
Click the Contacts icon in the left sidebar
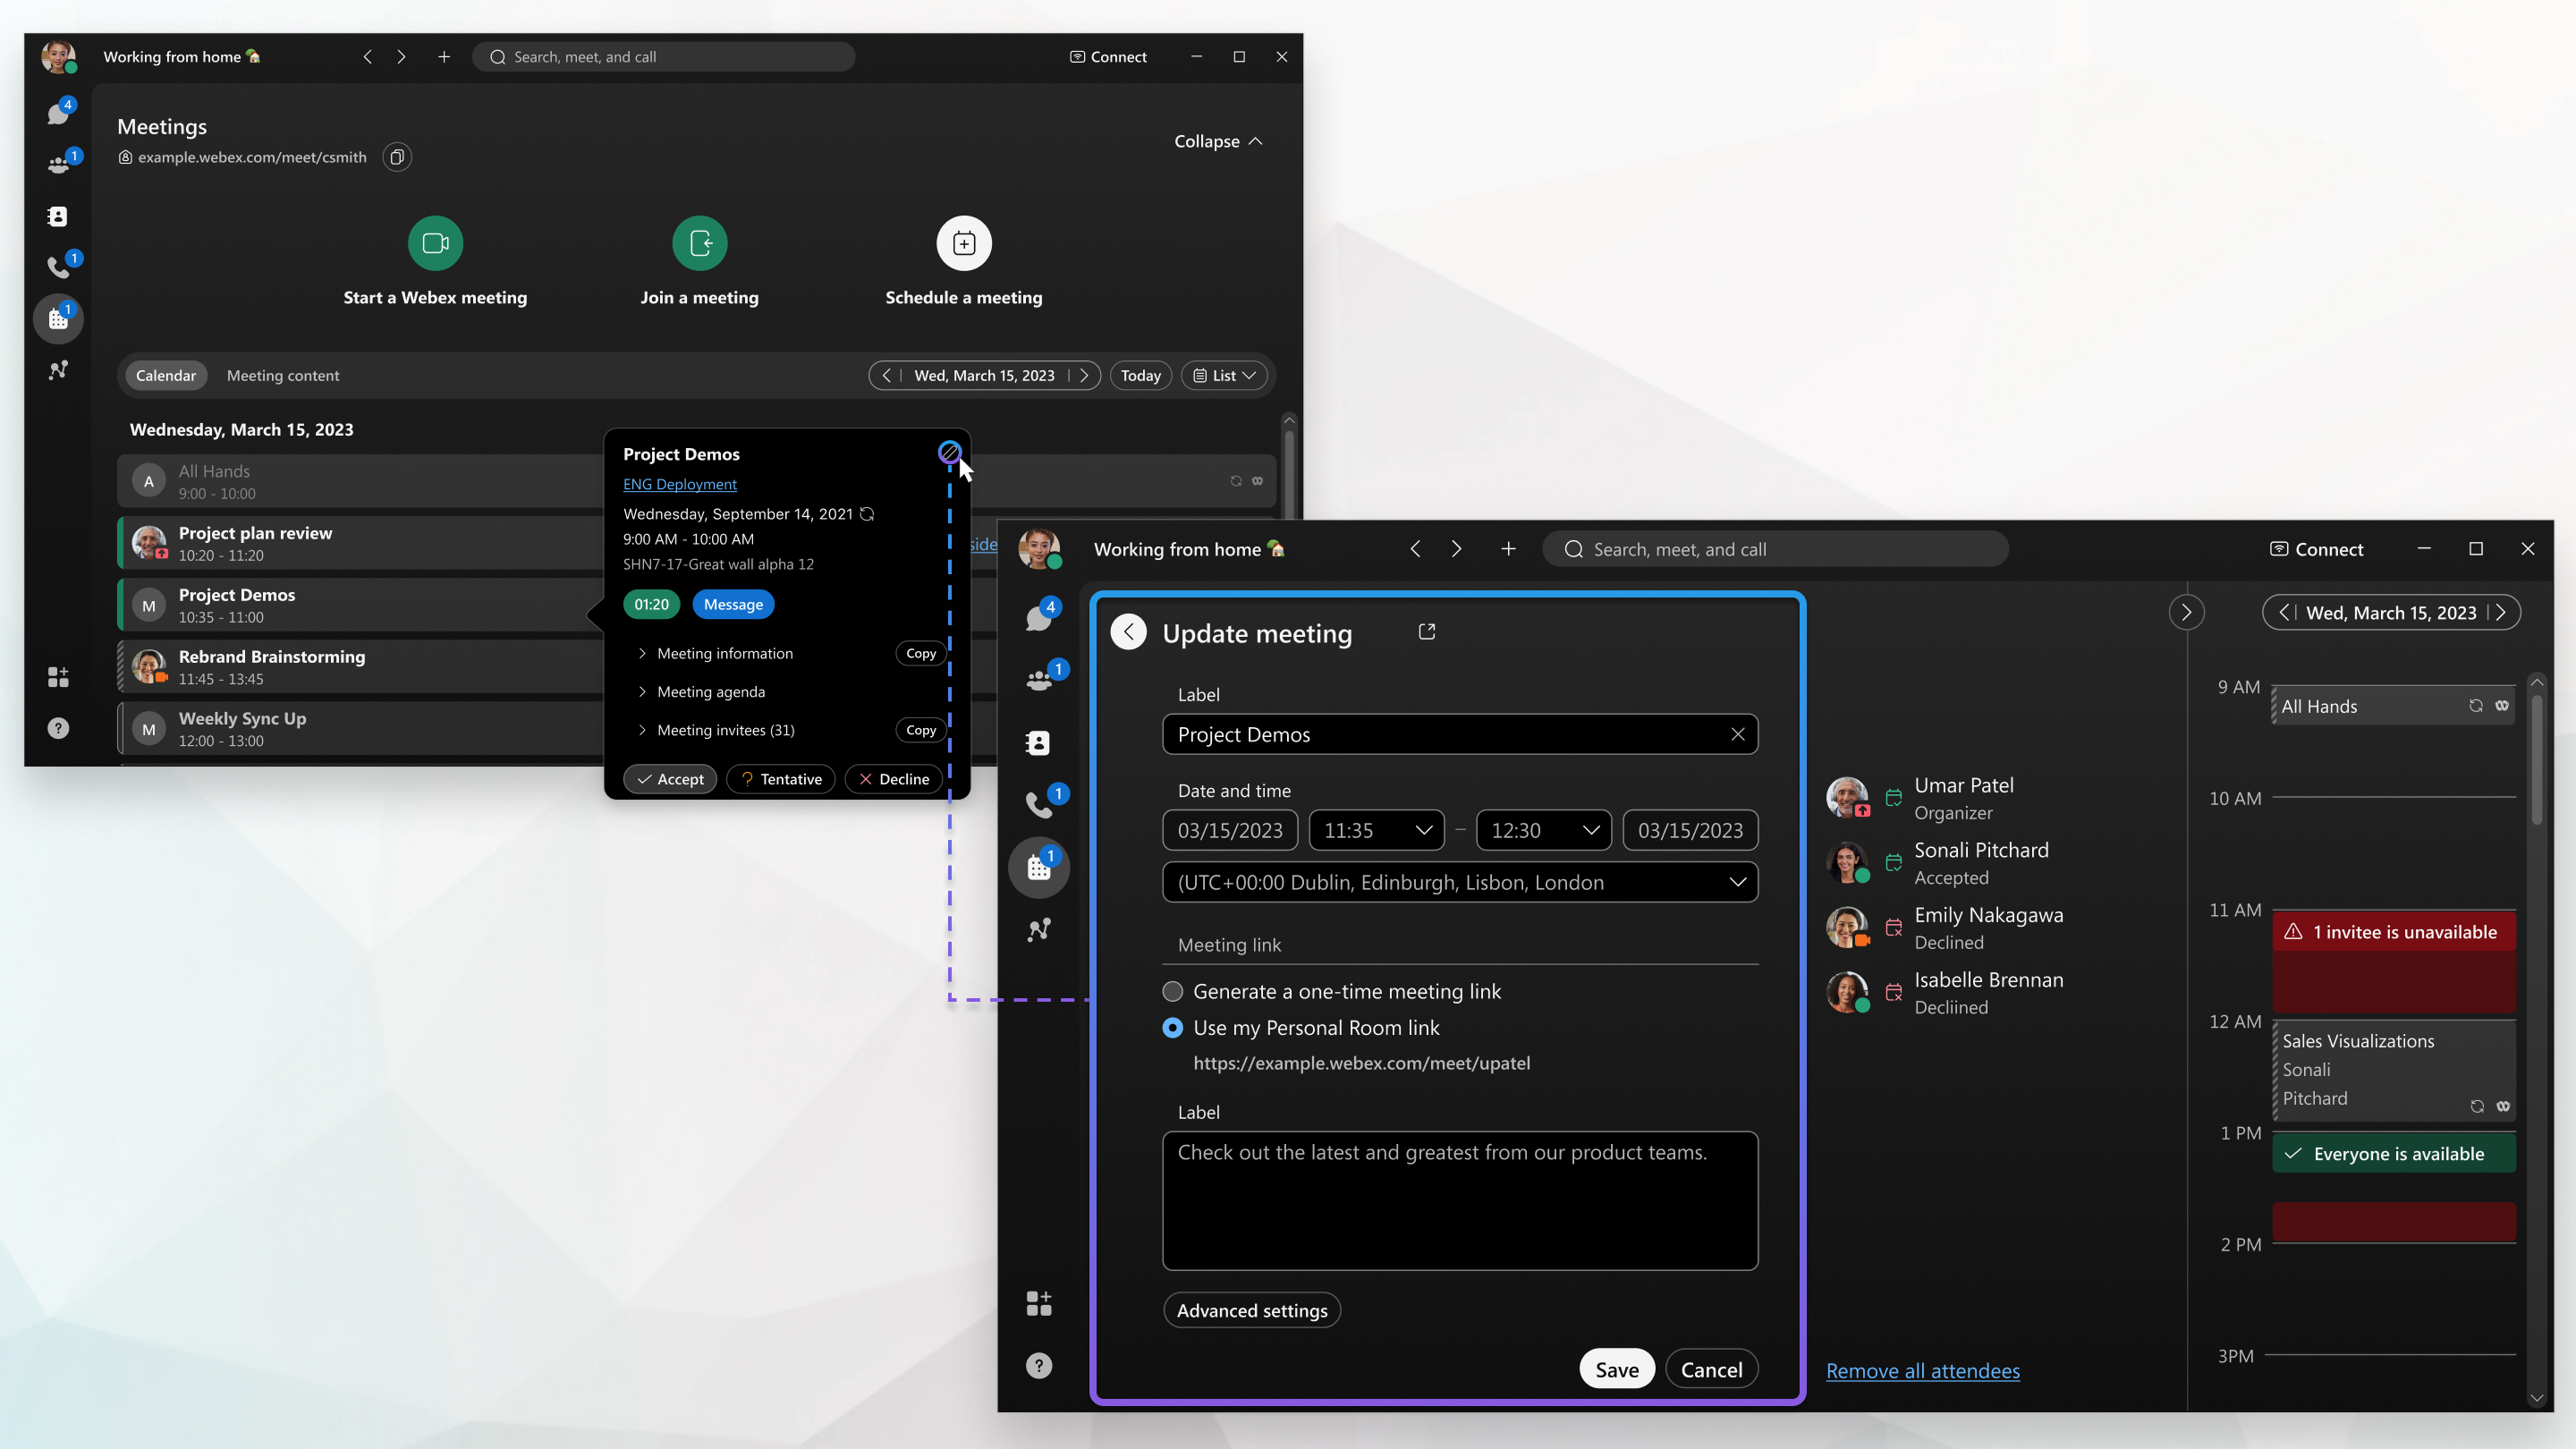(x=56, y=214)
